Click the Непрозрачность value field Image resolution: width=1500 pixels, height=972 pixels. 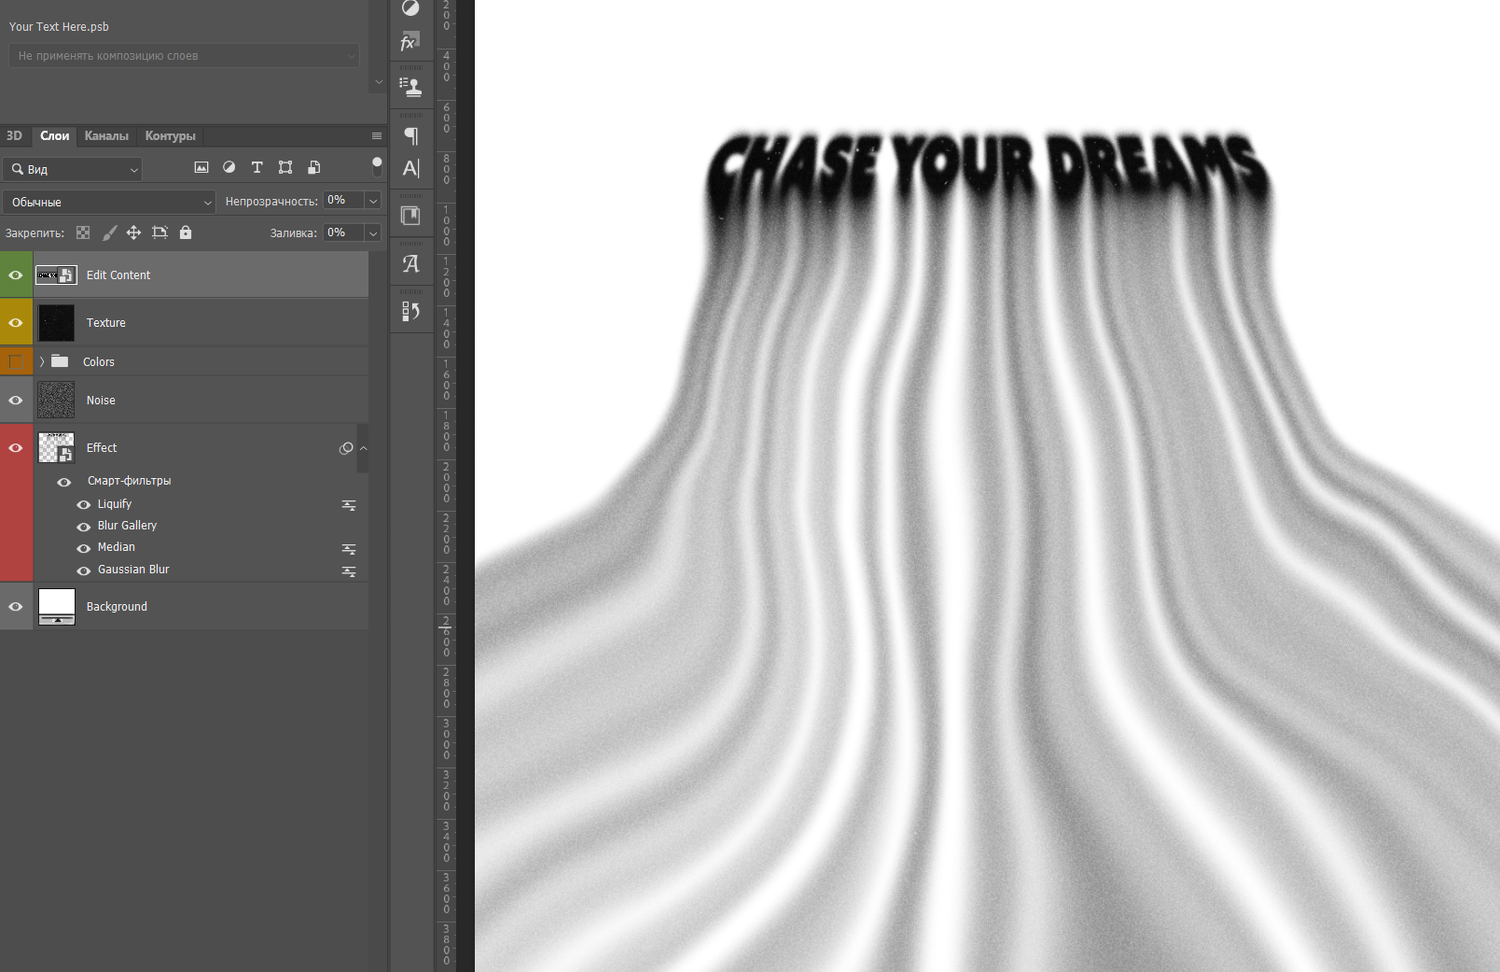pyautogui.click(x=343, y=201)
